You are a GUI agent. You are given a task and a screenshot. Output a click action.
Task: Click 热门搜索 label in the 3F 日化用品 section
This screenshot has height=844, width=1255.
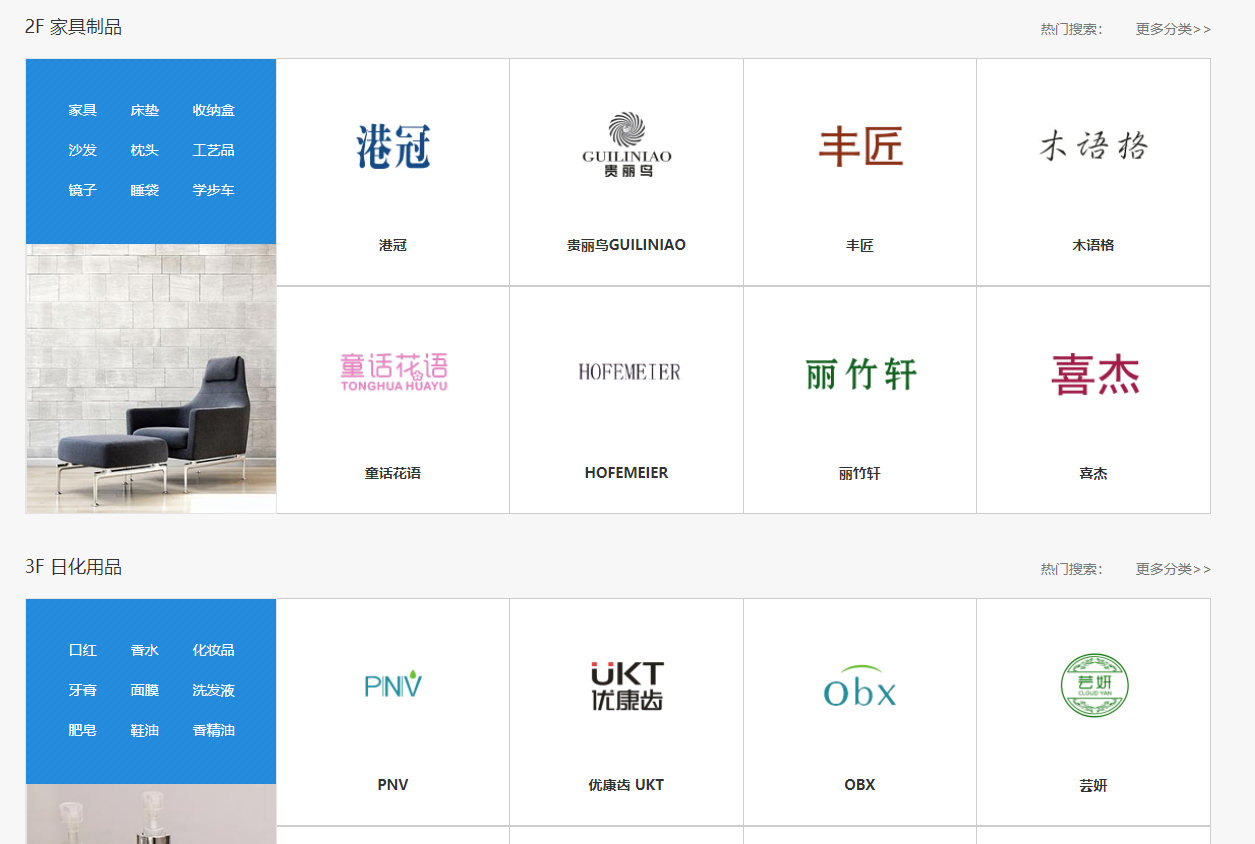(x=1071, y=569)
